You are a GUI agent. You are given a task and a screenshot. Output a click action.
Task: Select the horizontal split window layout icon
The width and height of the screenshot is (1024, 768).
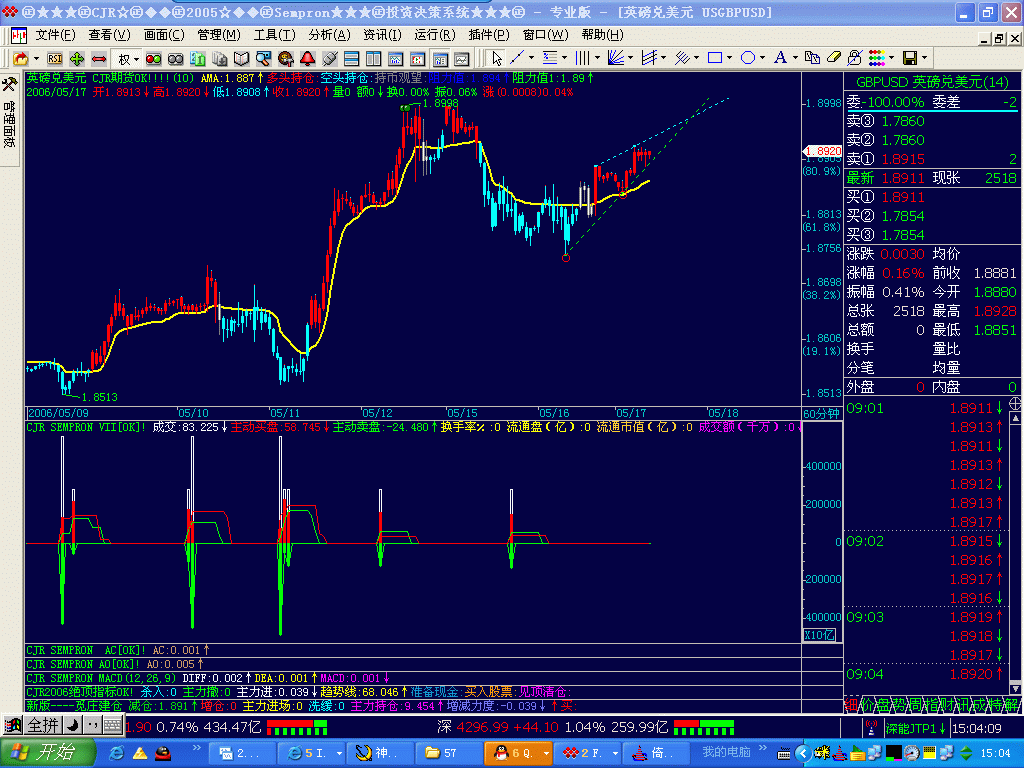(x=351, y=59)
